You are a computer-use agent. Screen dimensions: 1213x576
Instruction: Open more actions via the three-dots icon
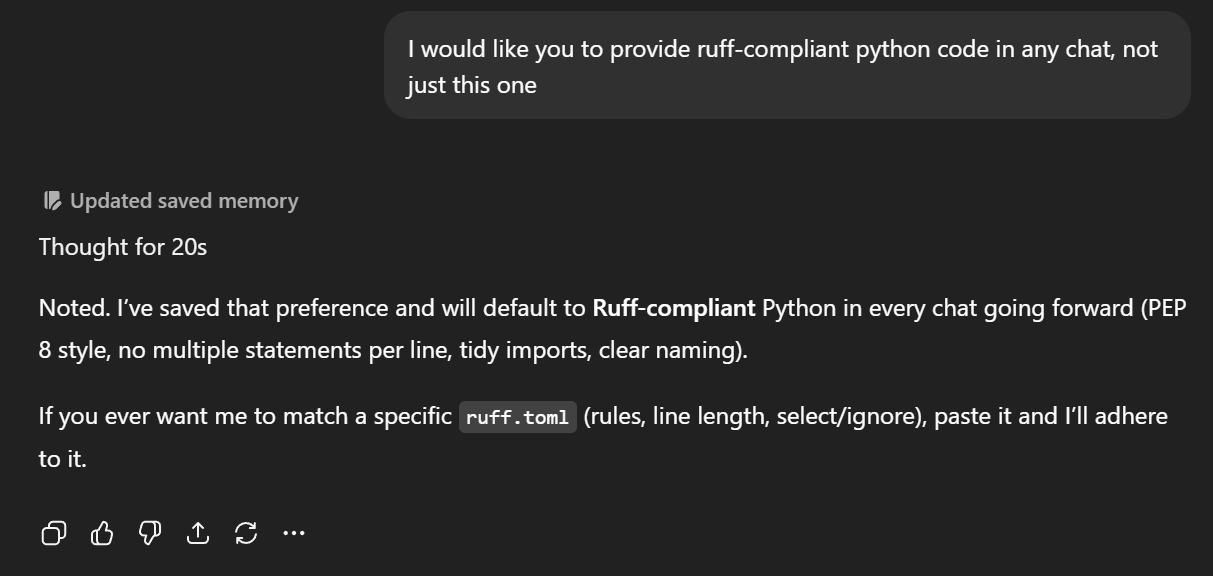[294, 534]
